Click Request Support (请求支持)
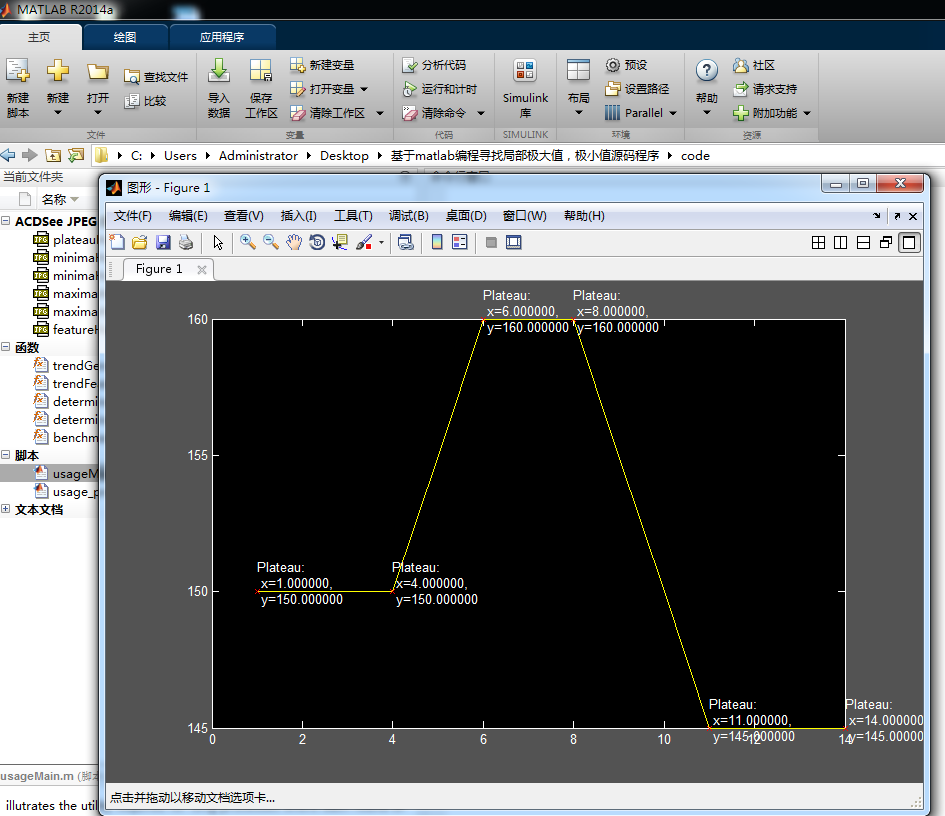Image resolution: width=945 pixels, height=816 pixels. point(765,89)
